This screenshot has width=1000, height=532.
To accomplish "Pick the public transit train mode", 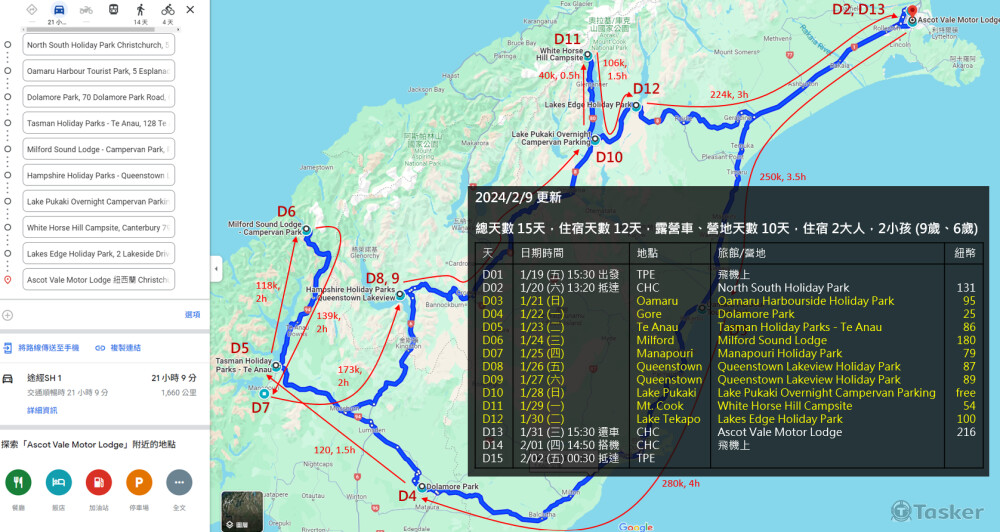I will [x=114, y=10].
